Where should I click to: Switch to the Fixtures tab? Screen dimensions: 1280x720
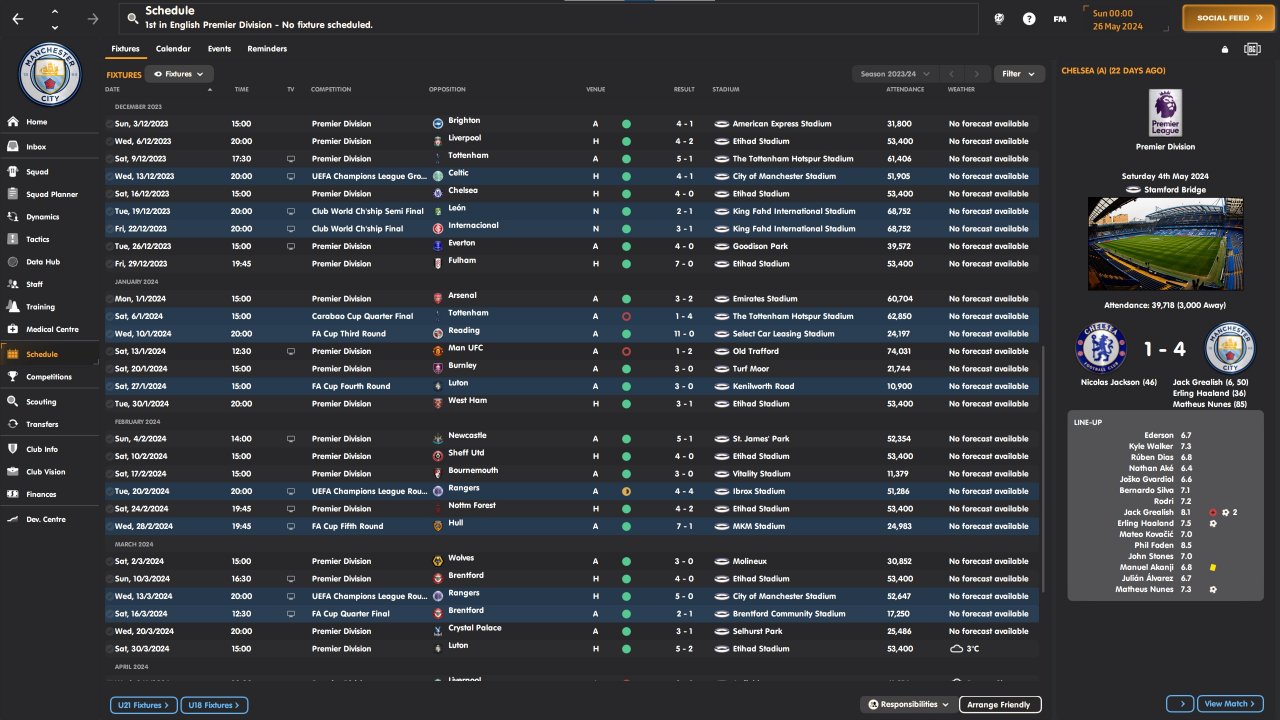(125, 49)
